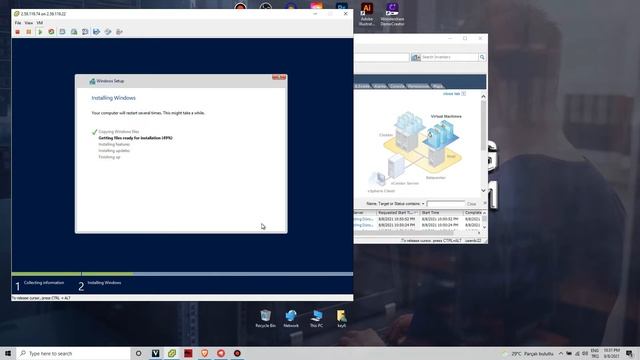Screen dimensions: 640x360
Task: Click the 'Type here to search' taskbar box
Action: pyautogui.click(x=73, y=353)
